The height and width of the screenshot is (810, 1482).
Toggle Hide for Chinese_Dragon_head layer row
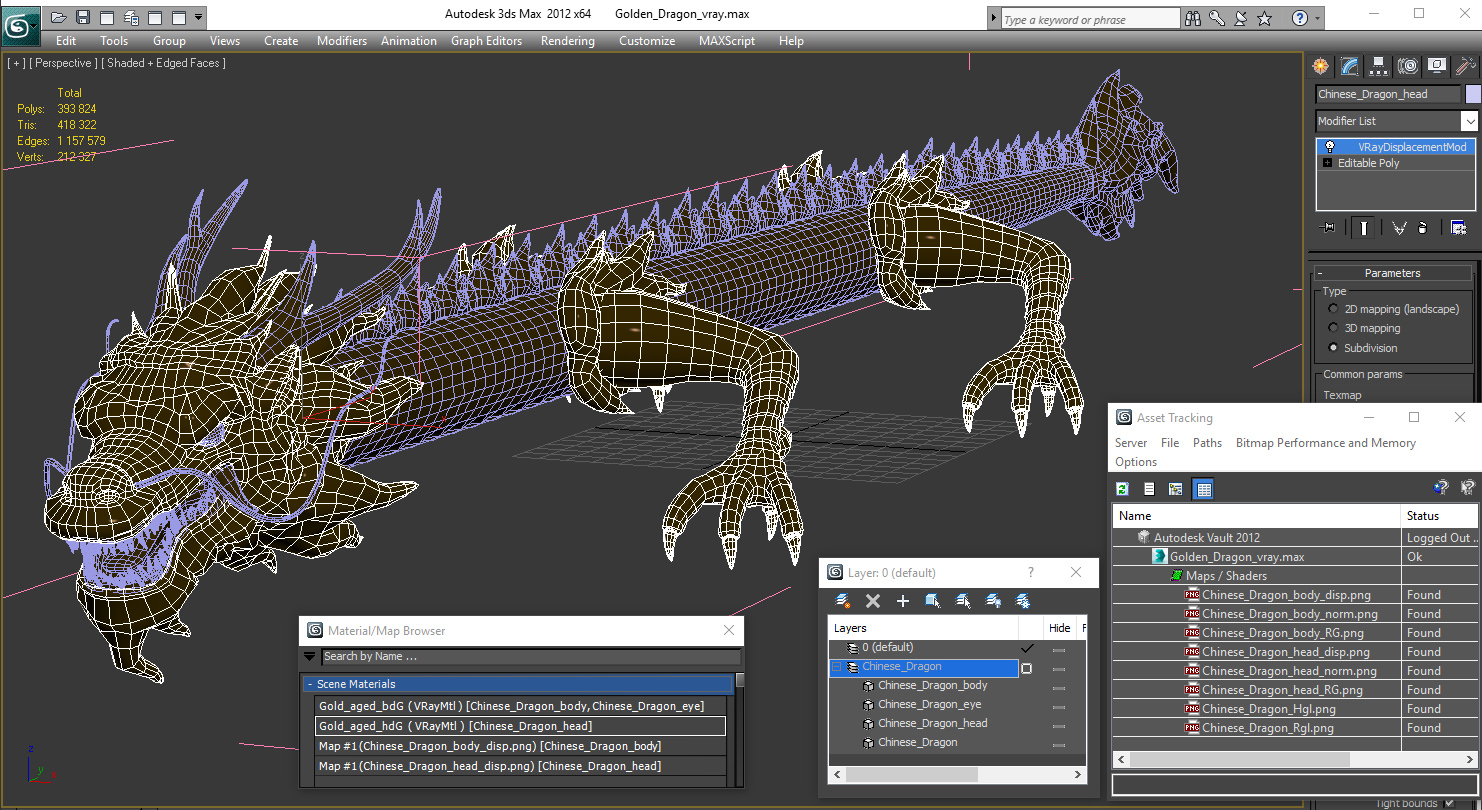[1059, 725]
